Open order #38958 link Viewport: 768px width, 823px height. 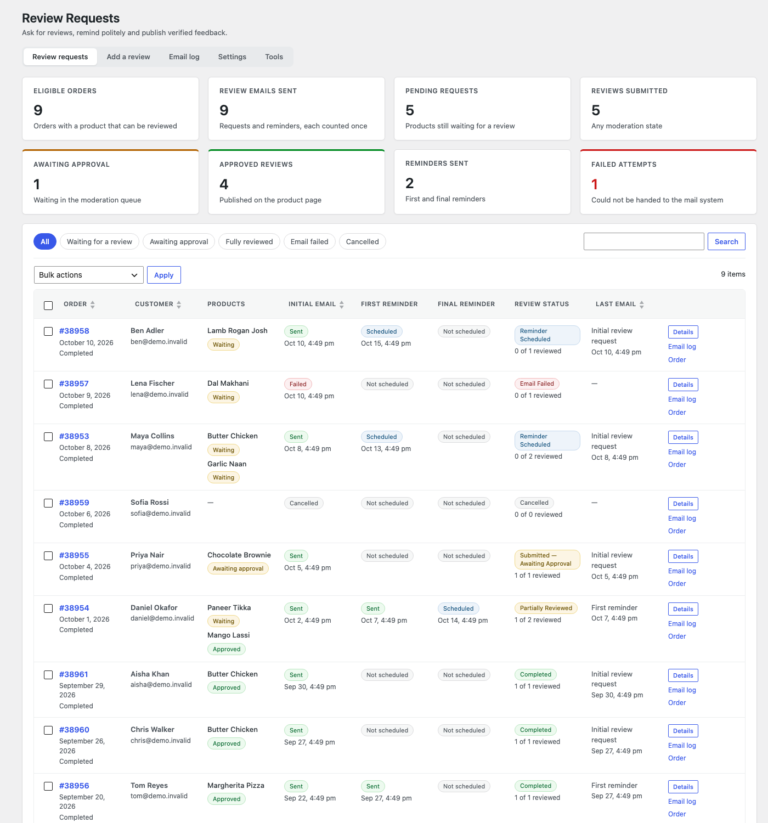click(74, 331)
